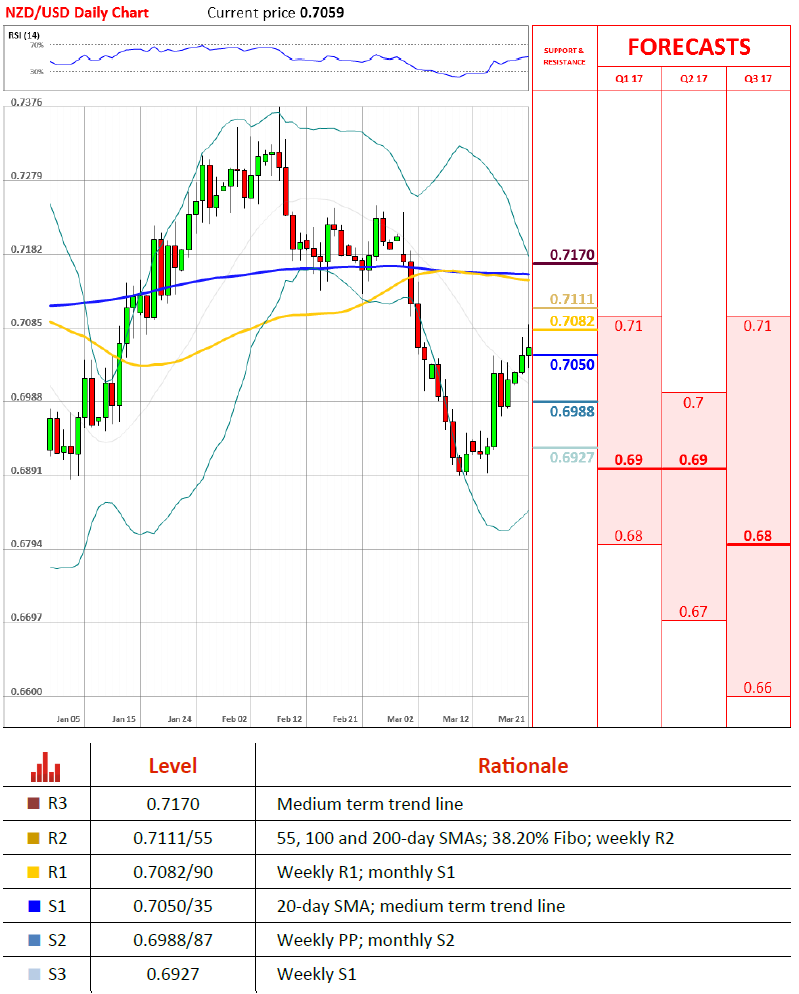Select the S3 light blue color swatch
799x994 pixels.
coord(34,974)
